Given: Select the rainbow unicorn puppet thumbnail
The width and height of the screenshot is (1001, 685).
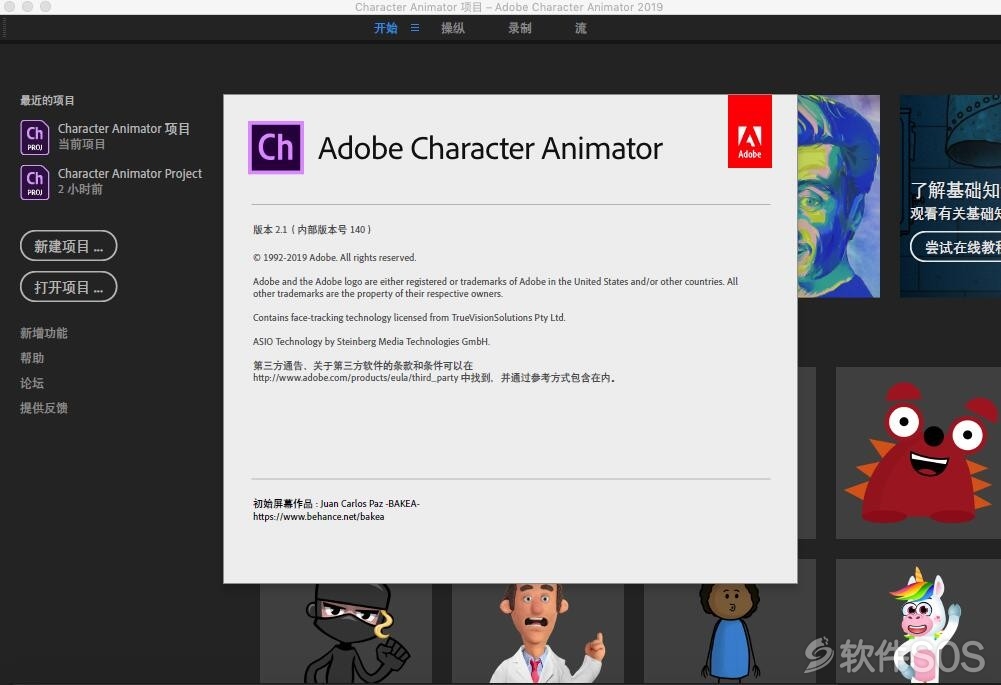Looking at the screenshot, I should click(918, 621).
